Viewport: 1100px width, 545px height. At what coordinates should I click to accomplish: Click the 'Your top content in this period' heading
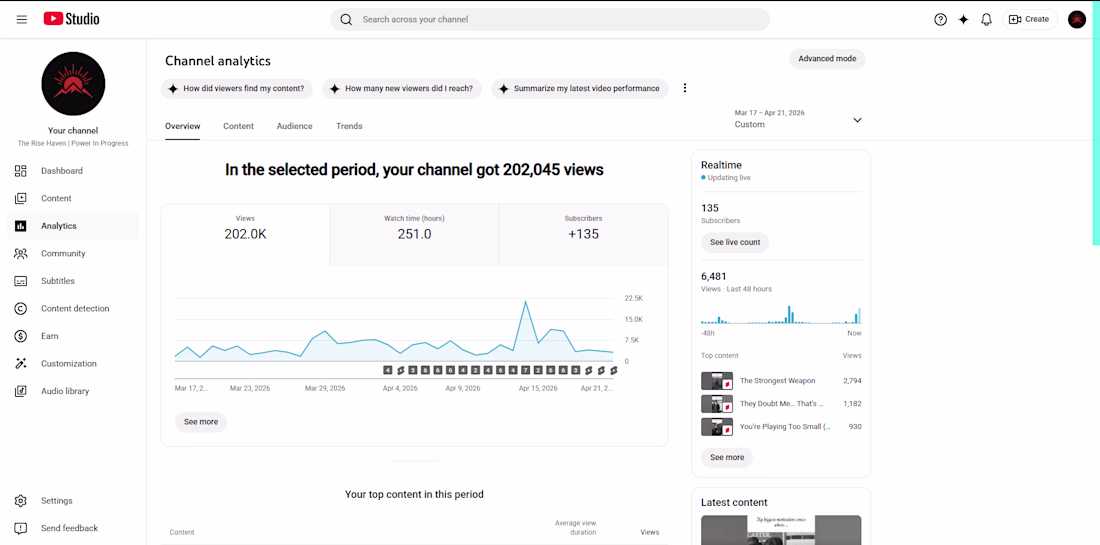coord(414,494)
